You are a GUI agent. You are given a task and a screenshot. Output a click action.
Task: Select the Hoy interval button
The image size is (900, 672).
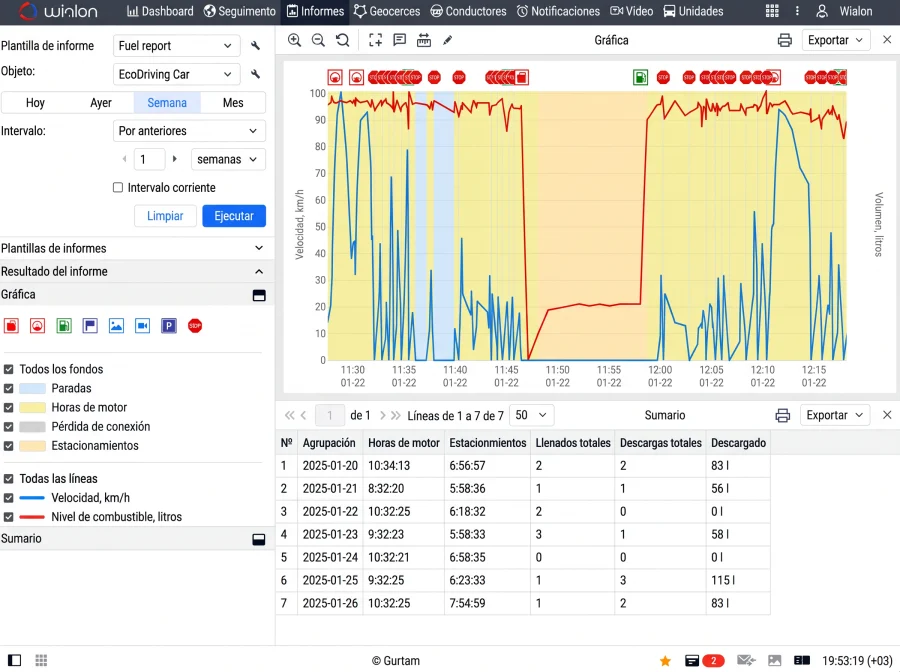click(x=35, y=103)
